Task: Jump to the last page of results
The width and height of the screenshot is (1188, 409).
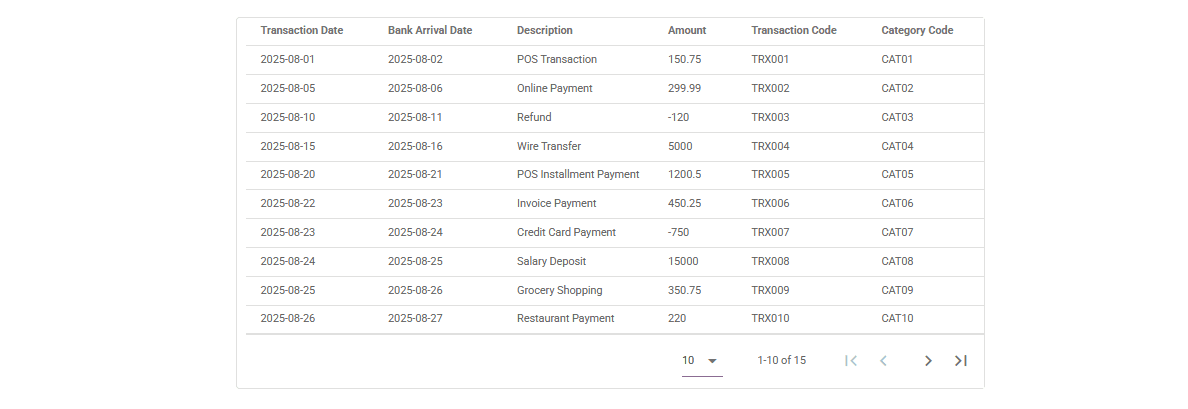Action: point(961,361)
